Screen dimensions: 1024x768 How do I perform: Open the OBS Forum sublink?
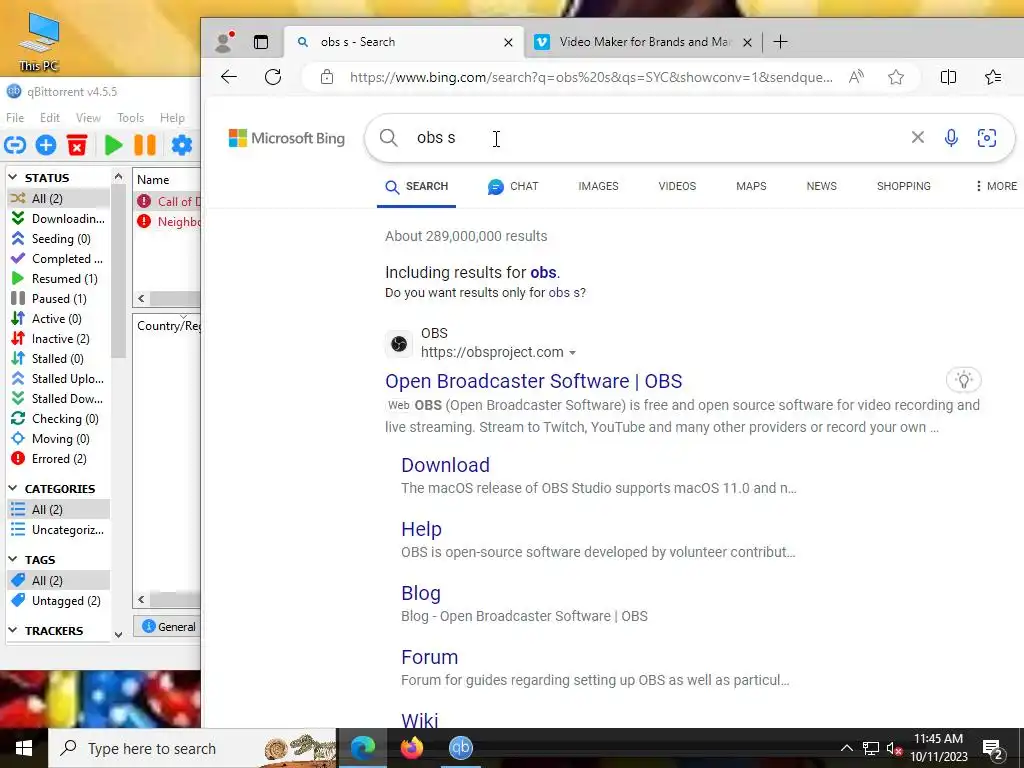tap(429, 657)
